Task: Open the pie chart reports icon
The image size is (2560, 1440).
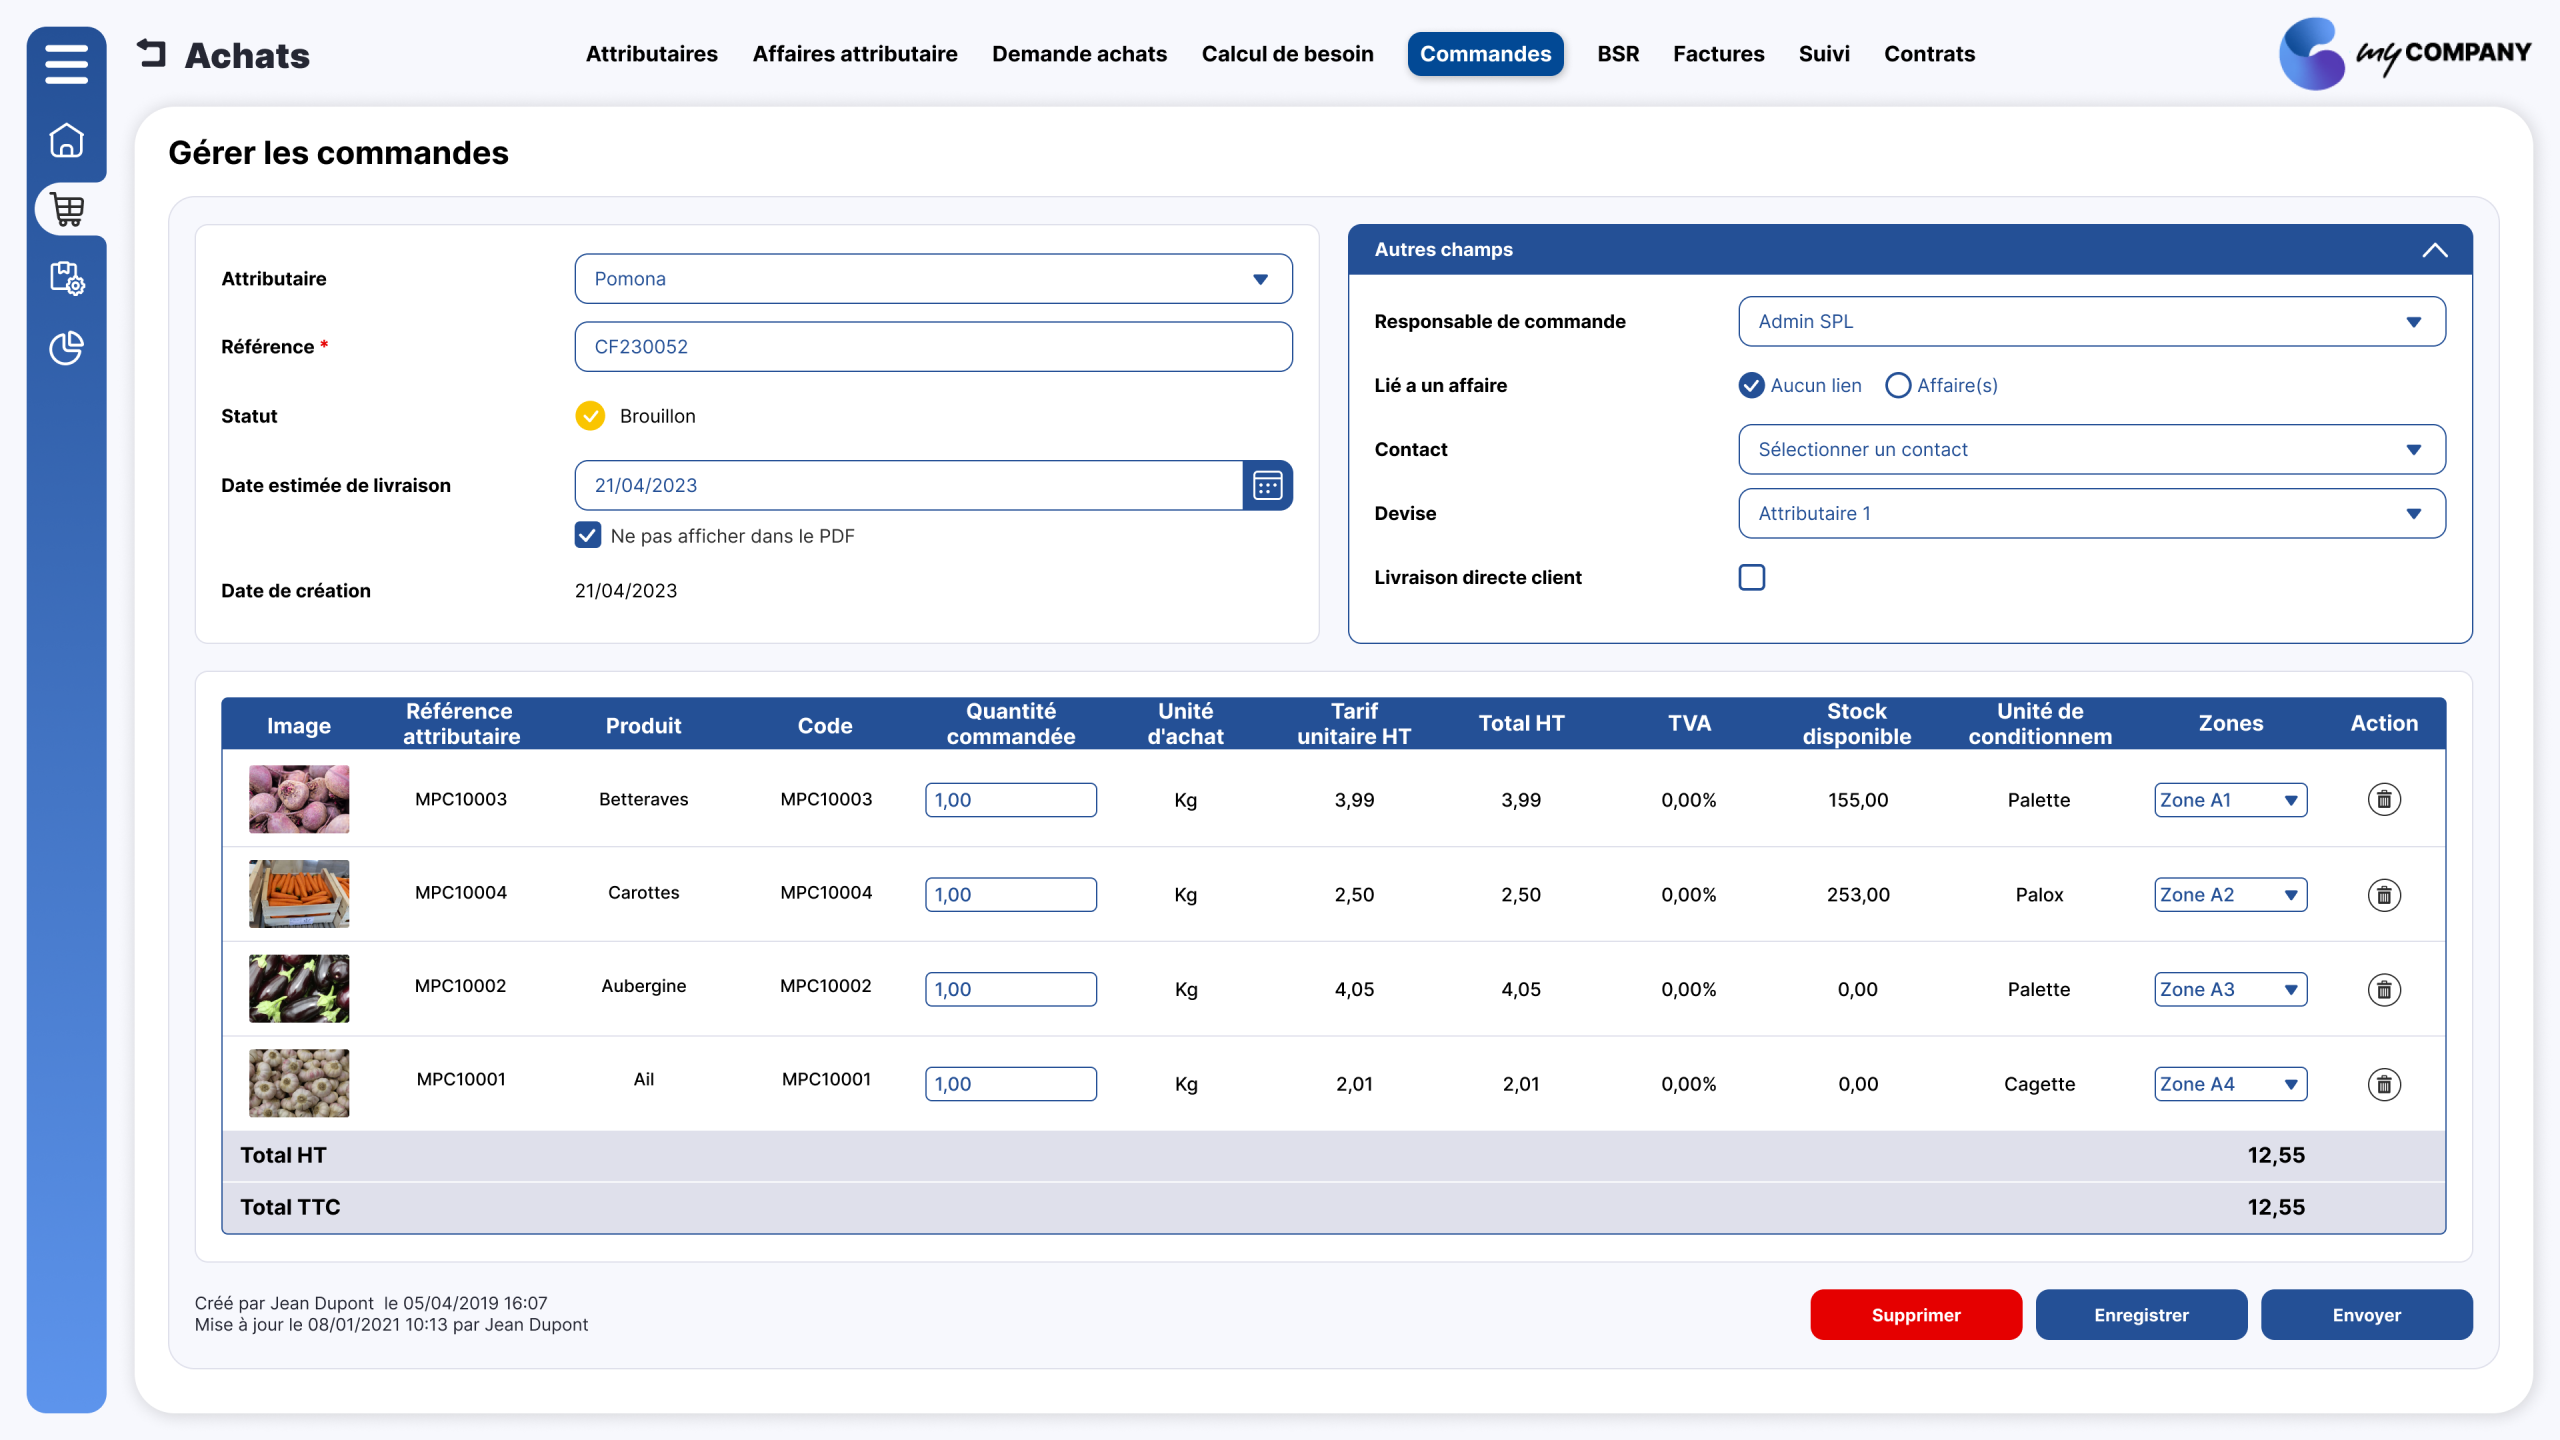Action: pos(66,348)
